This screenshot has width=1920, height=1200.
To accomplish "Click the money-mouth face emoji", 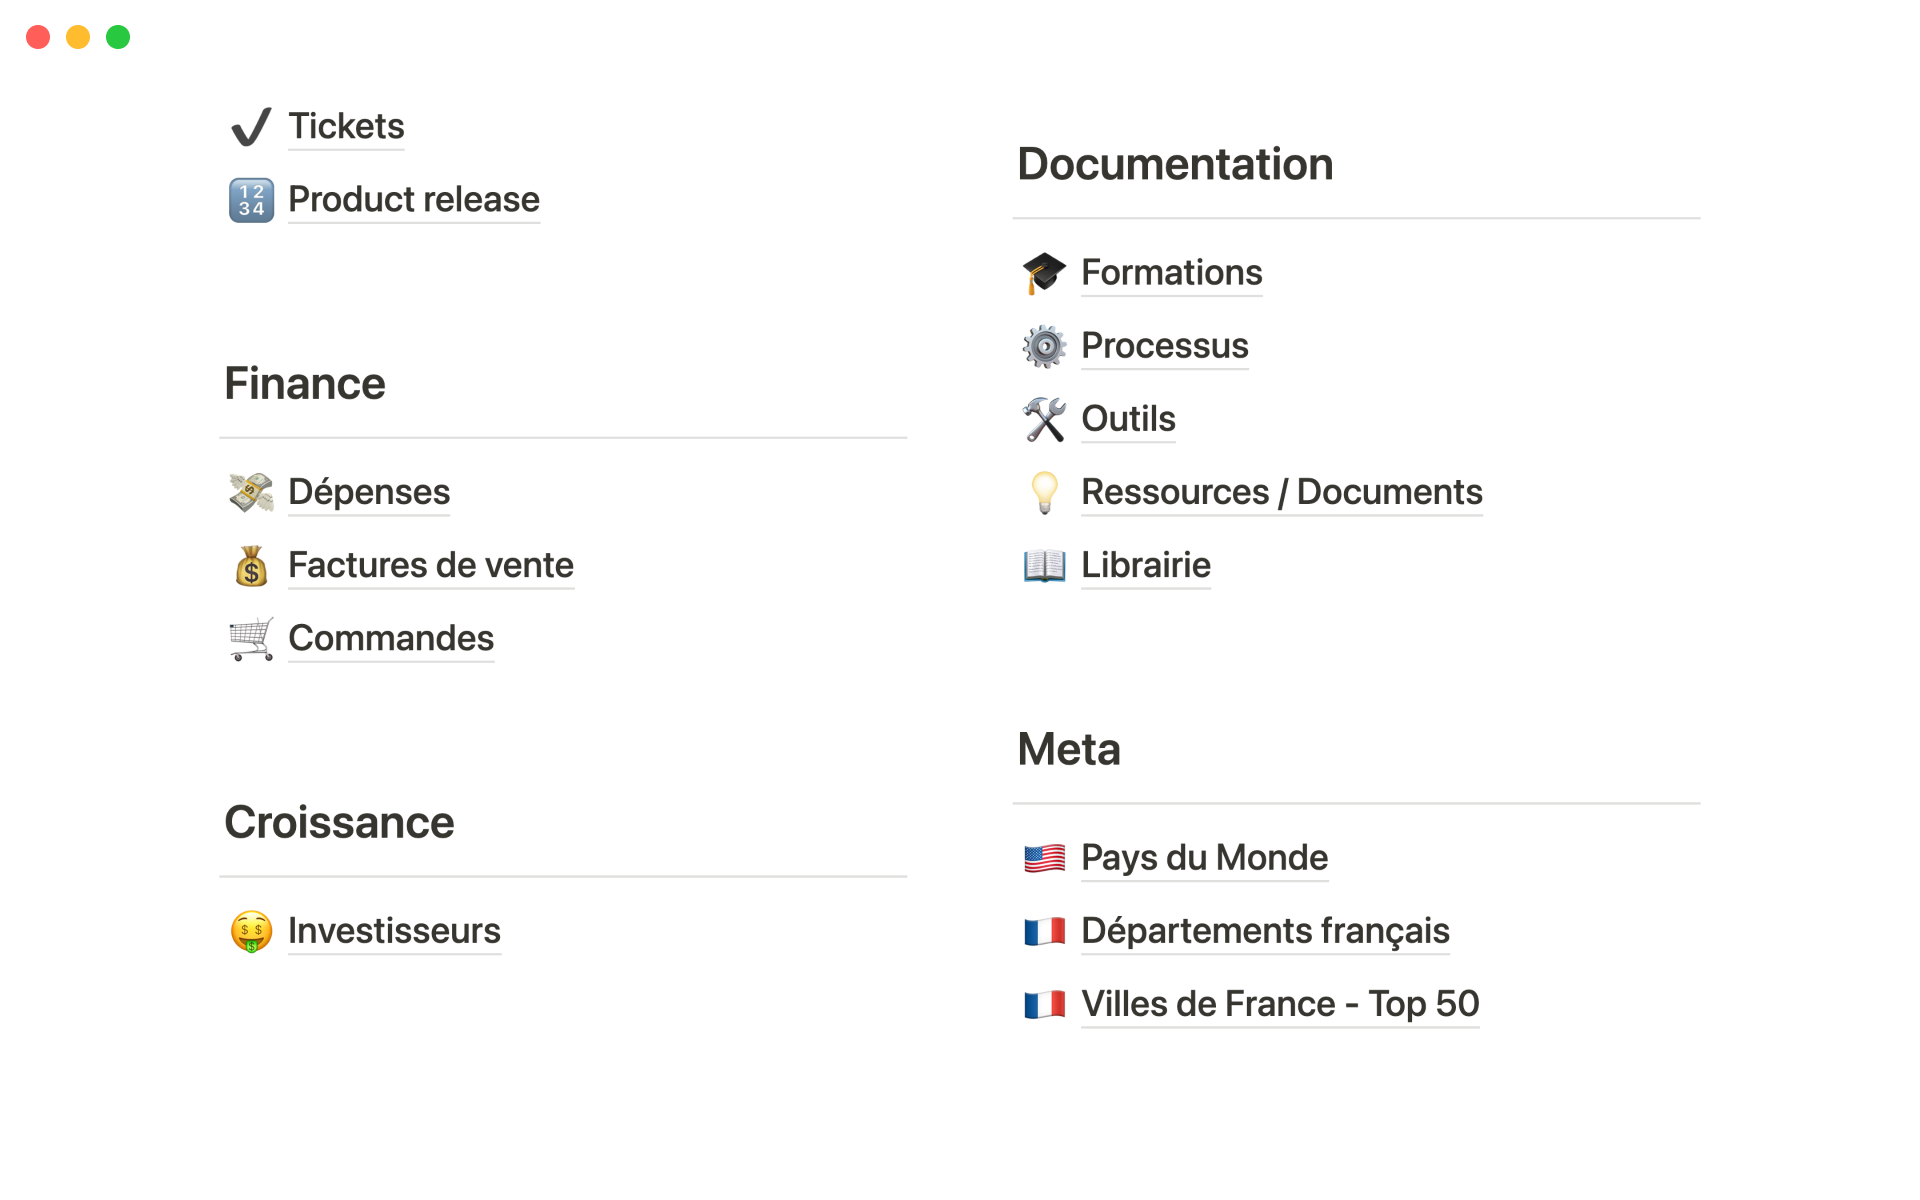I will point(251,931).
